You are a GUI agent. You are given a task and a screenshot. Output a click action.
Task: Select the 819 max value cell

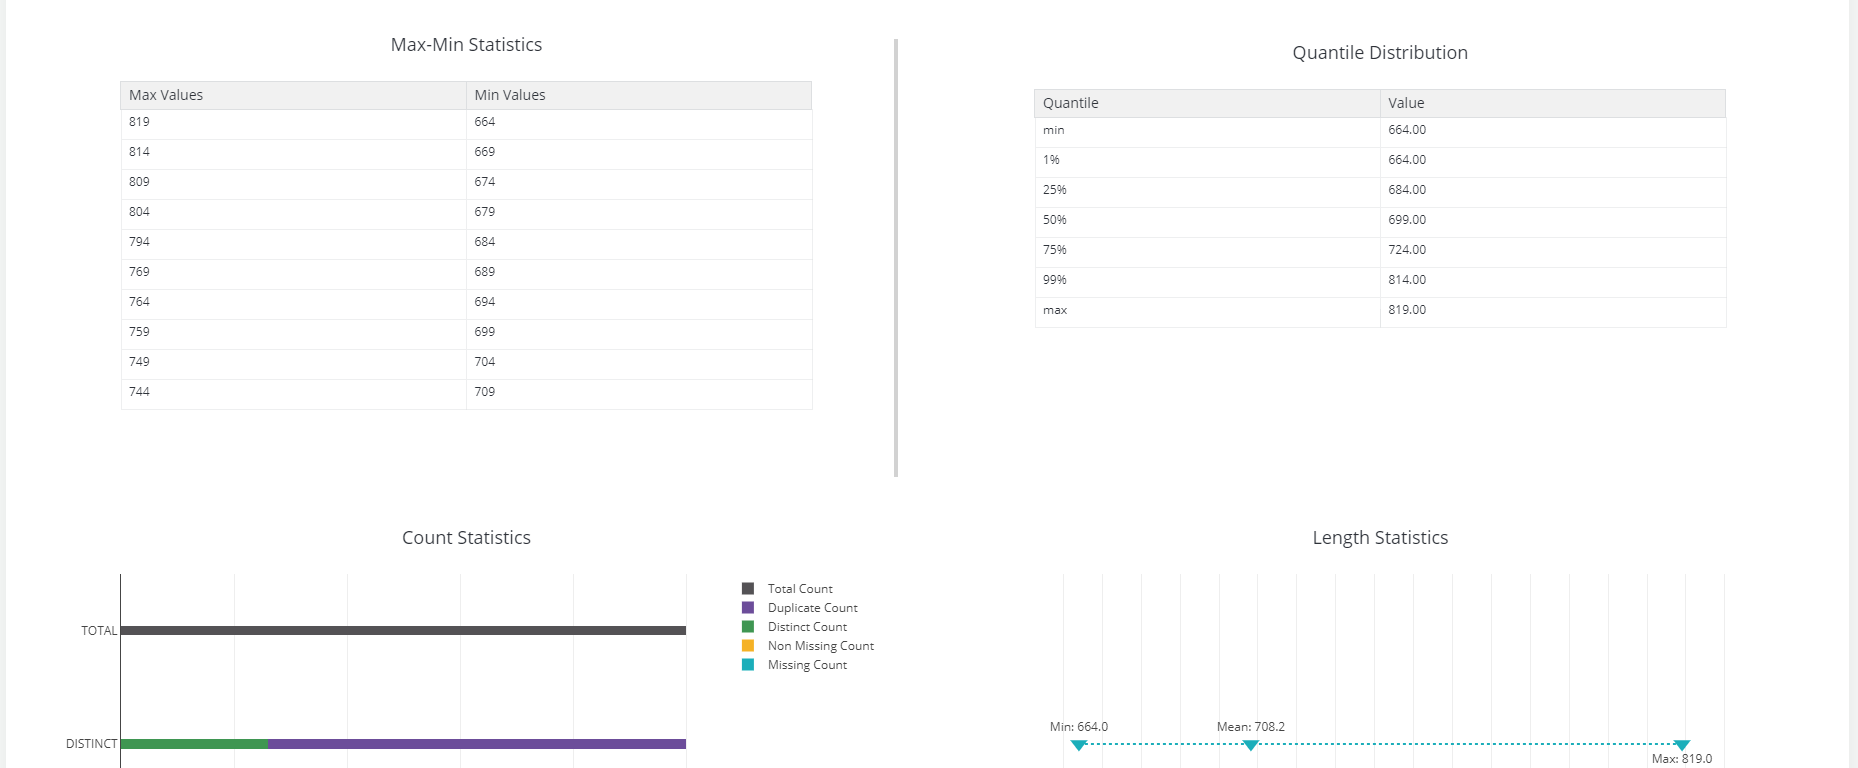click(x=140, y=122)
